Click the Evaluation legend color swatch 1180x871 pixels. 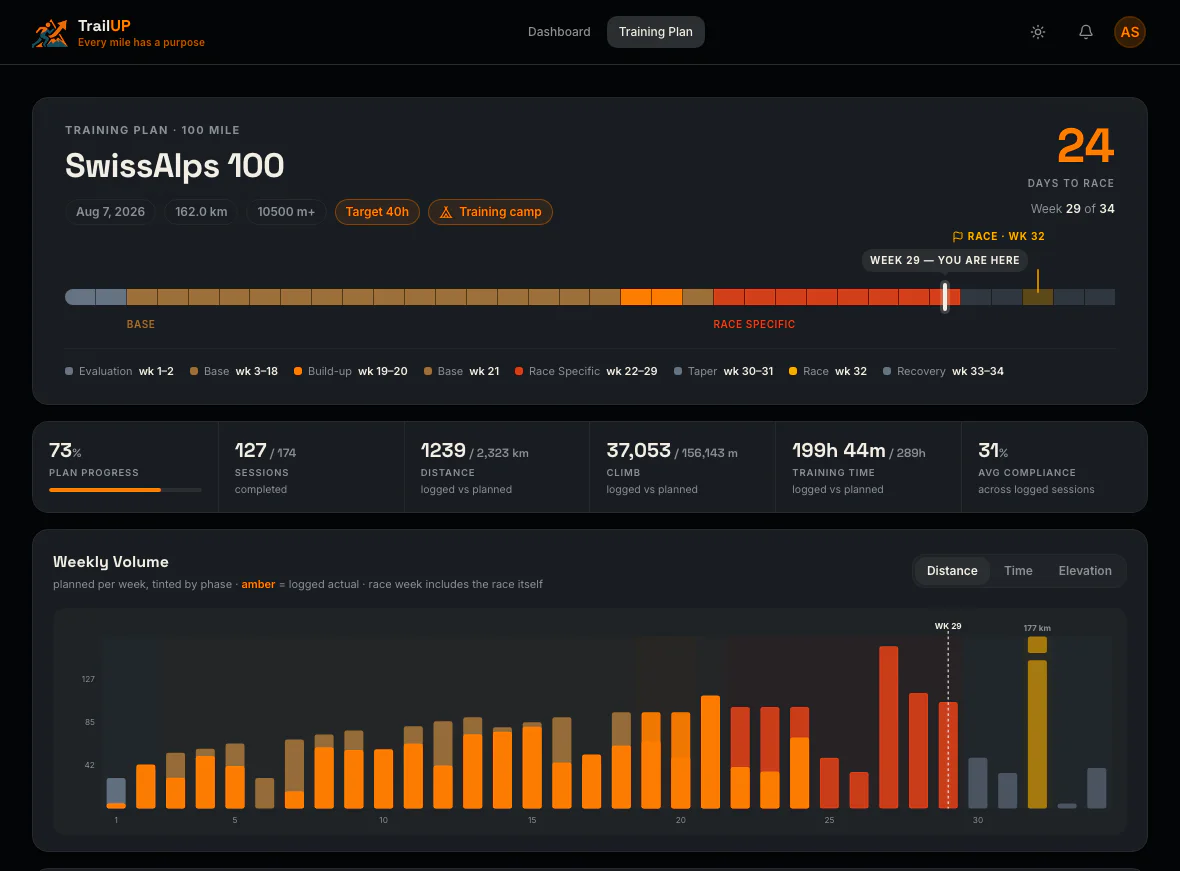pyautogui.click(x=69, y=371)
